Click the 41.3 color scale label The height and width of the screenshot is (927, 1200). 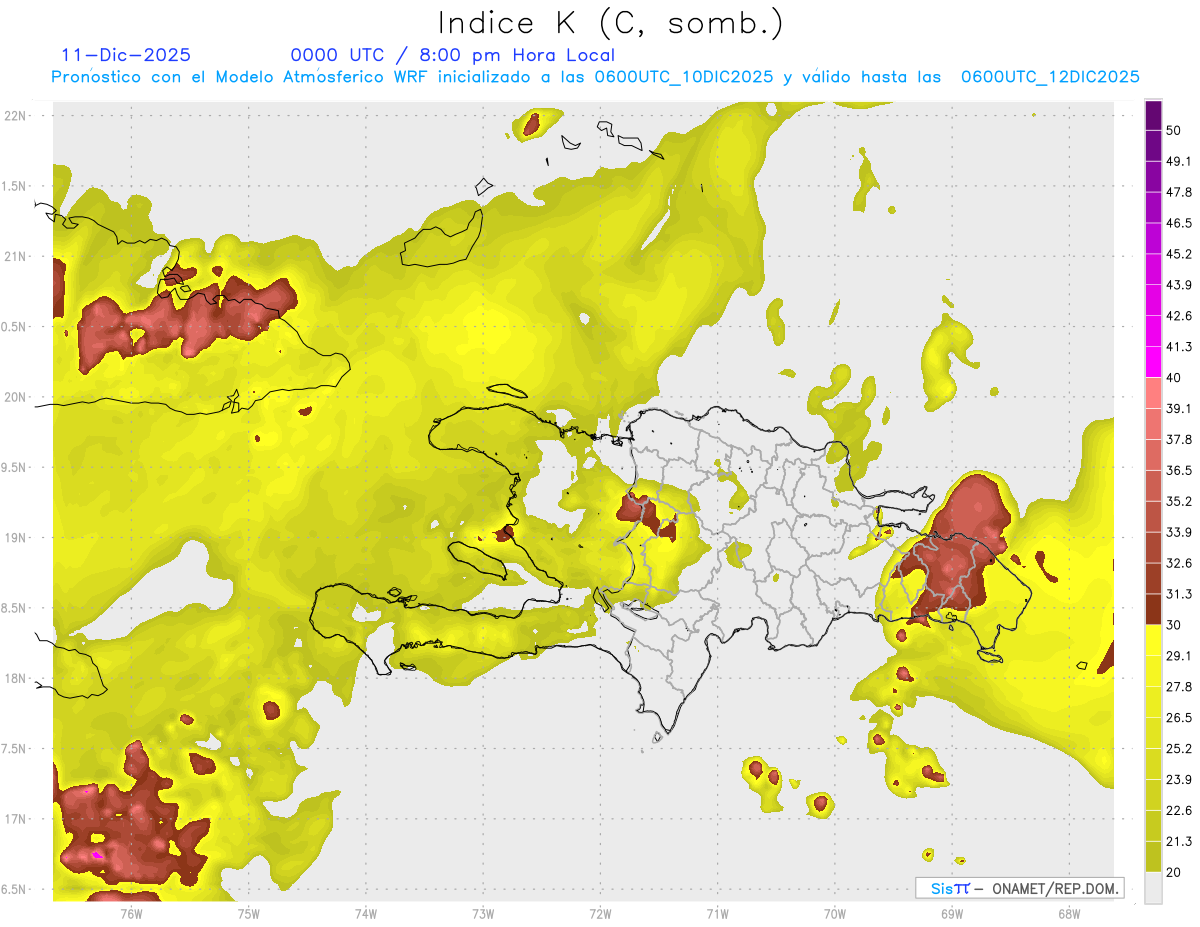pos(1179,348)
